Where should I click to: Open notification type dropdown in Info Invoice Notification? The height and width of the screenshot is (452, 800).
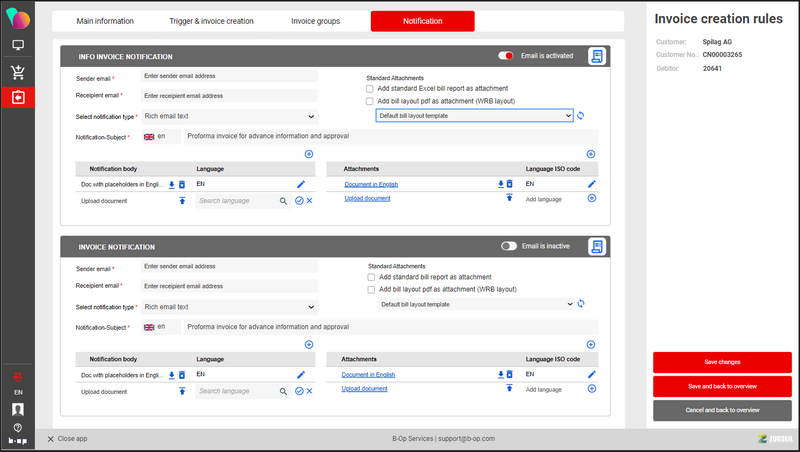pos(229,116)
